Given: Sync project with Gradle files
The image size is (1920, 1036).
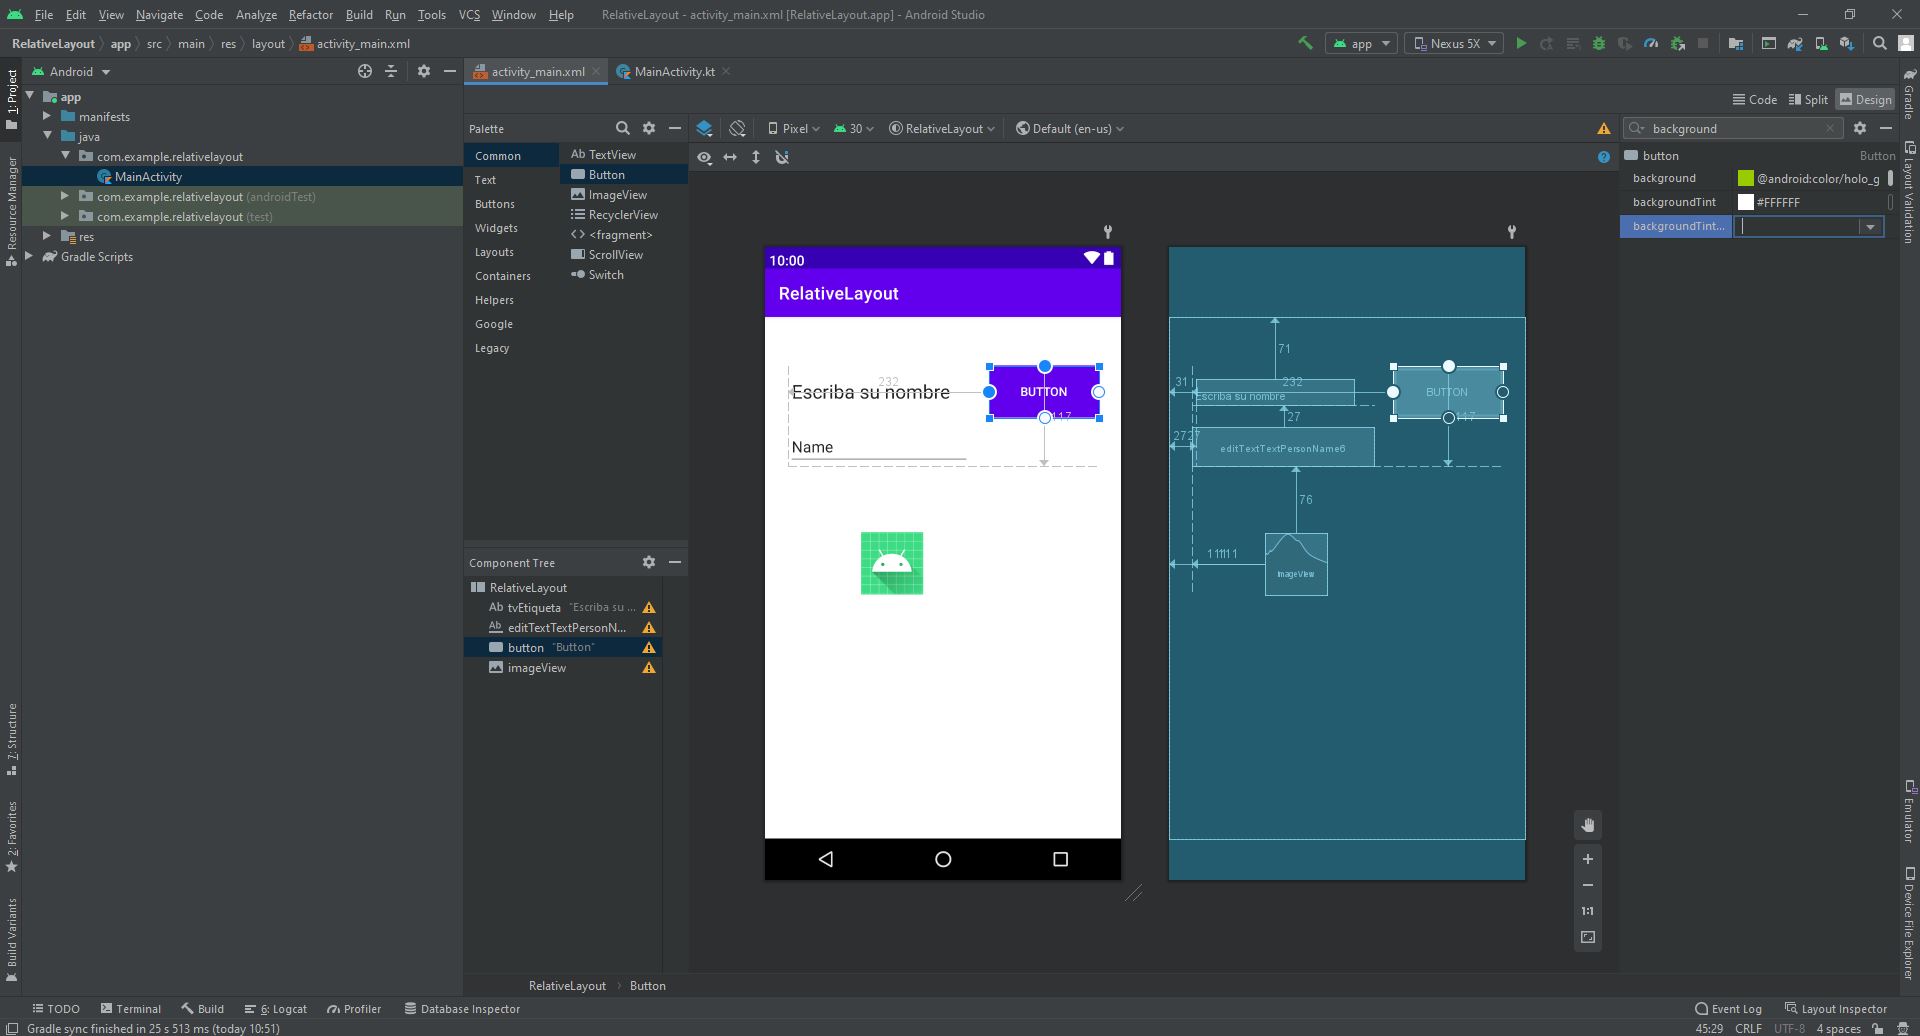Looking at the screenshot, I should tap(1794, 43).
